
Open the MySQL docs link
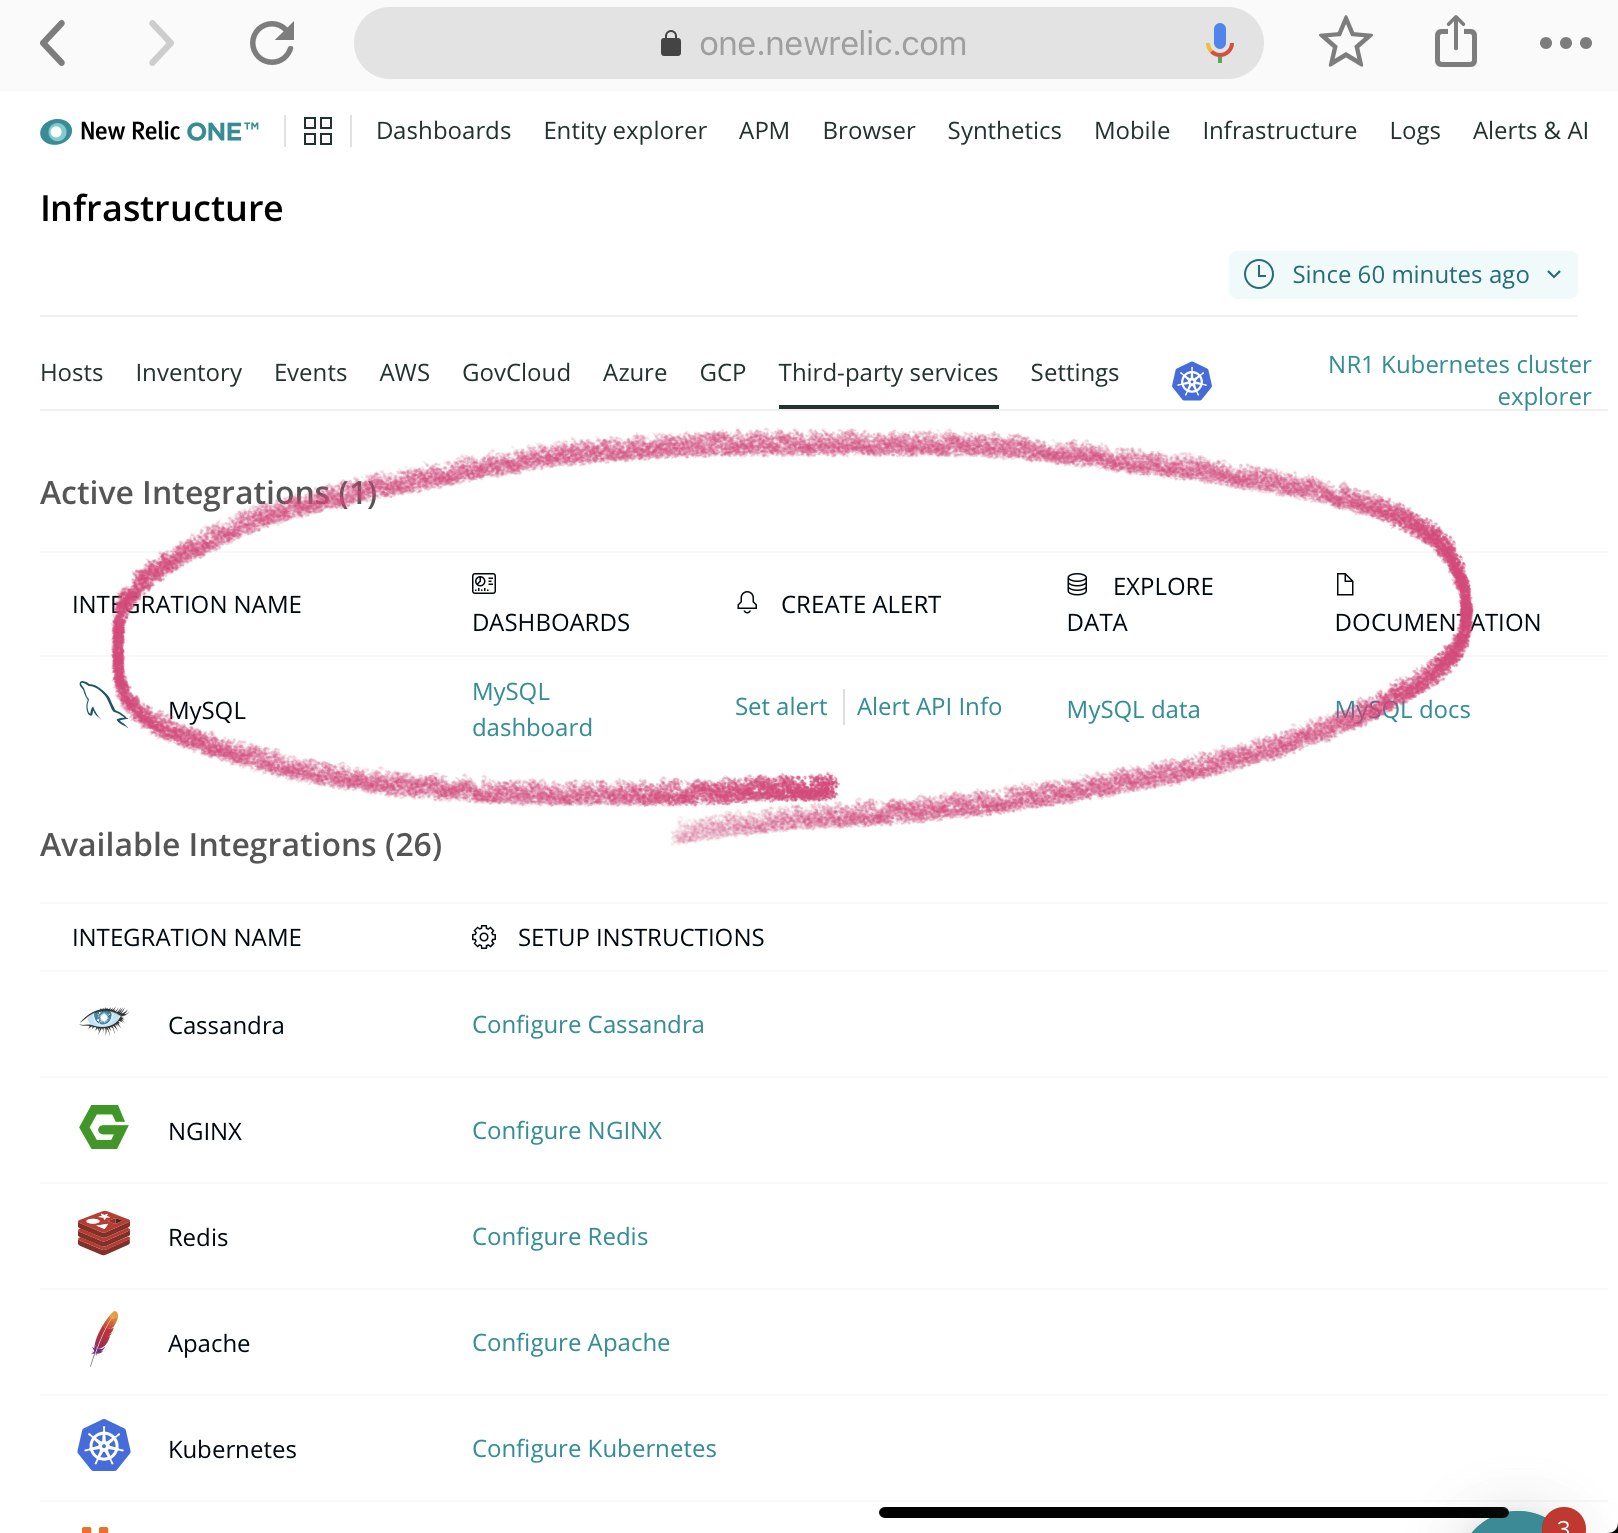[1402, 709]
